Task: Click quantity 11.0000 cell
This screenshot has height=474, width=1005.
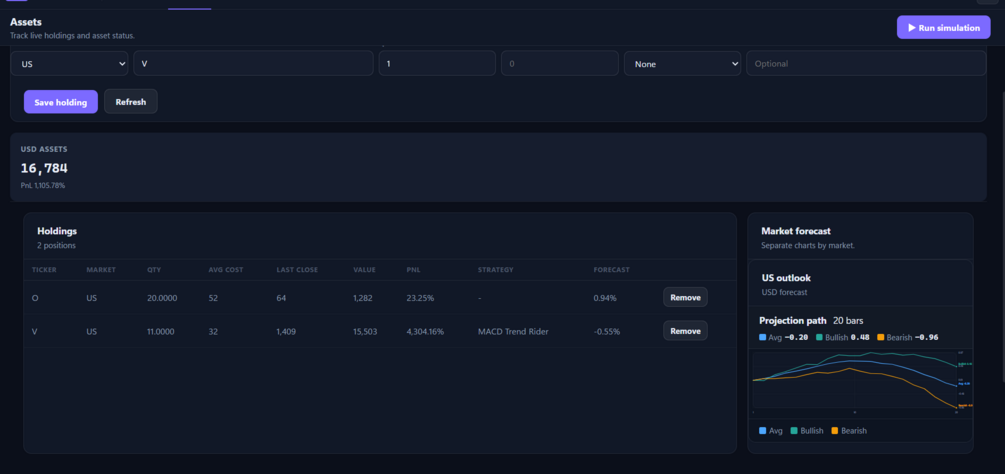Action: point(162,331)
